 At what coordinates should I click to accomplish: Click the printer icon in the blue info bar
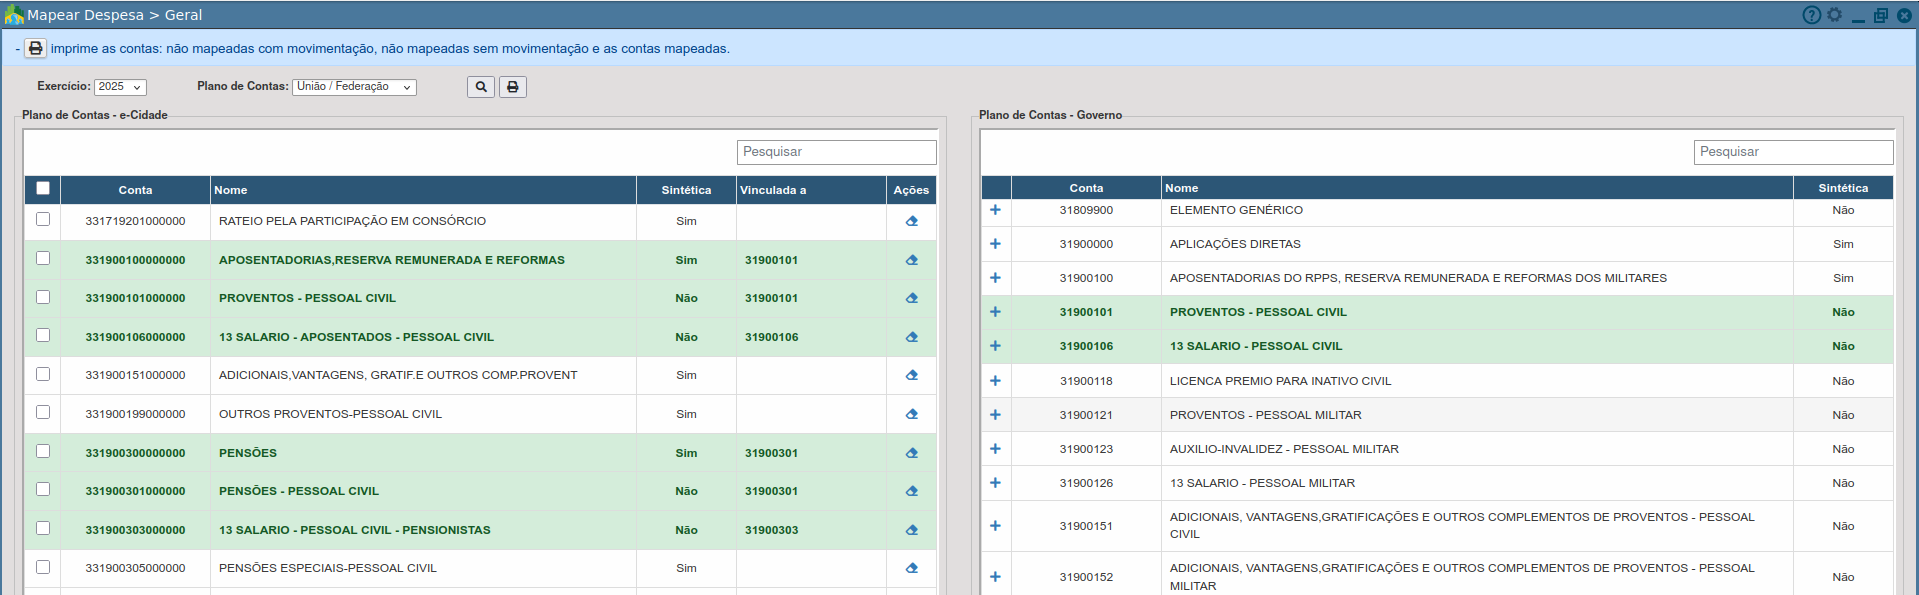click(35, 48)
